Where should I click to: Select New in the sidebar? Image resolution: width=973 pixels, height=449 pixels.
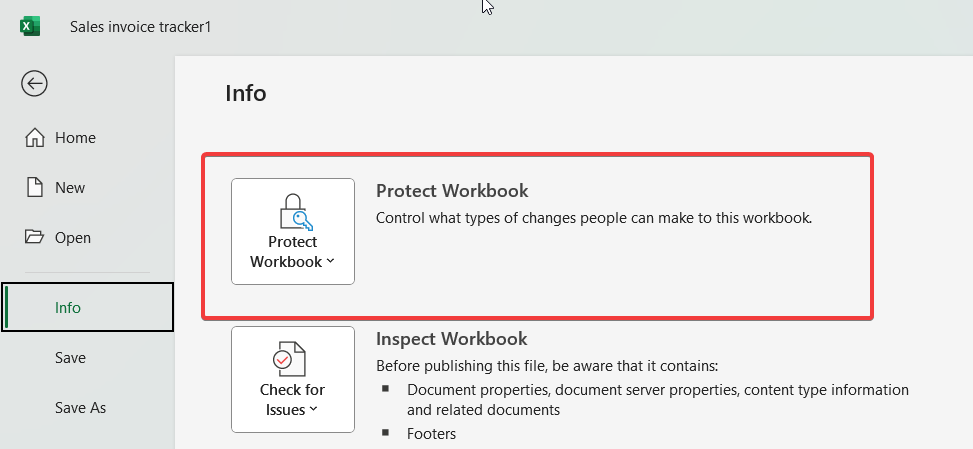[87, 187]
